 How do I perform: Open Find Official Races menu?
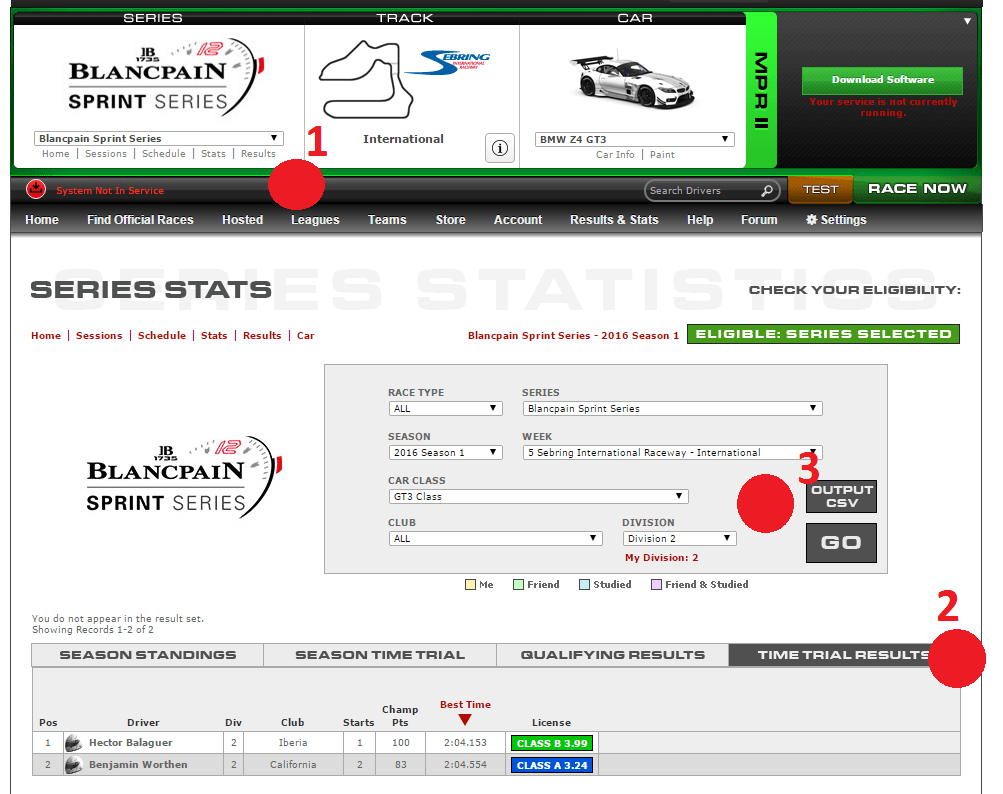coord(140,219)
